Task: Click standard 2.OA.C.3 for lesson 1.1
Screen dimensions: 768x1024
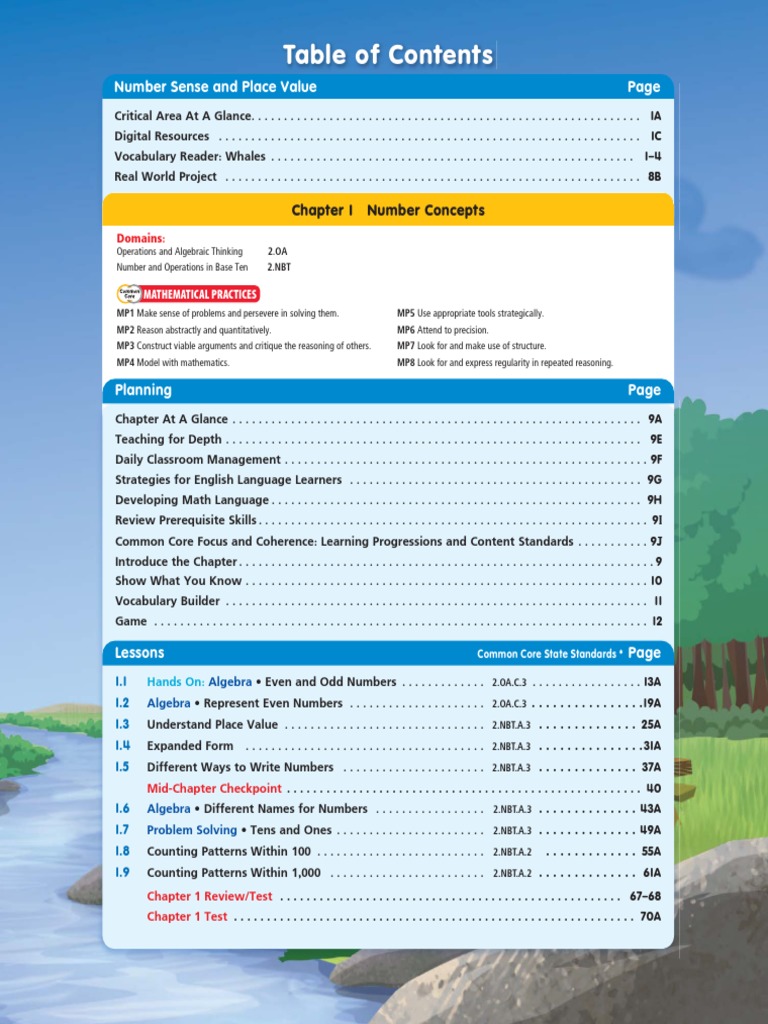Action: pos(509,682)
